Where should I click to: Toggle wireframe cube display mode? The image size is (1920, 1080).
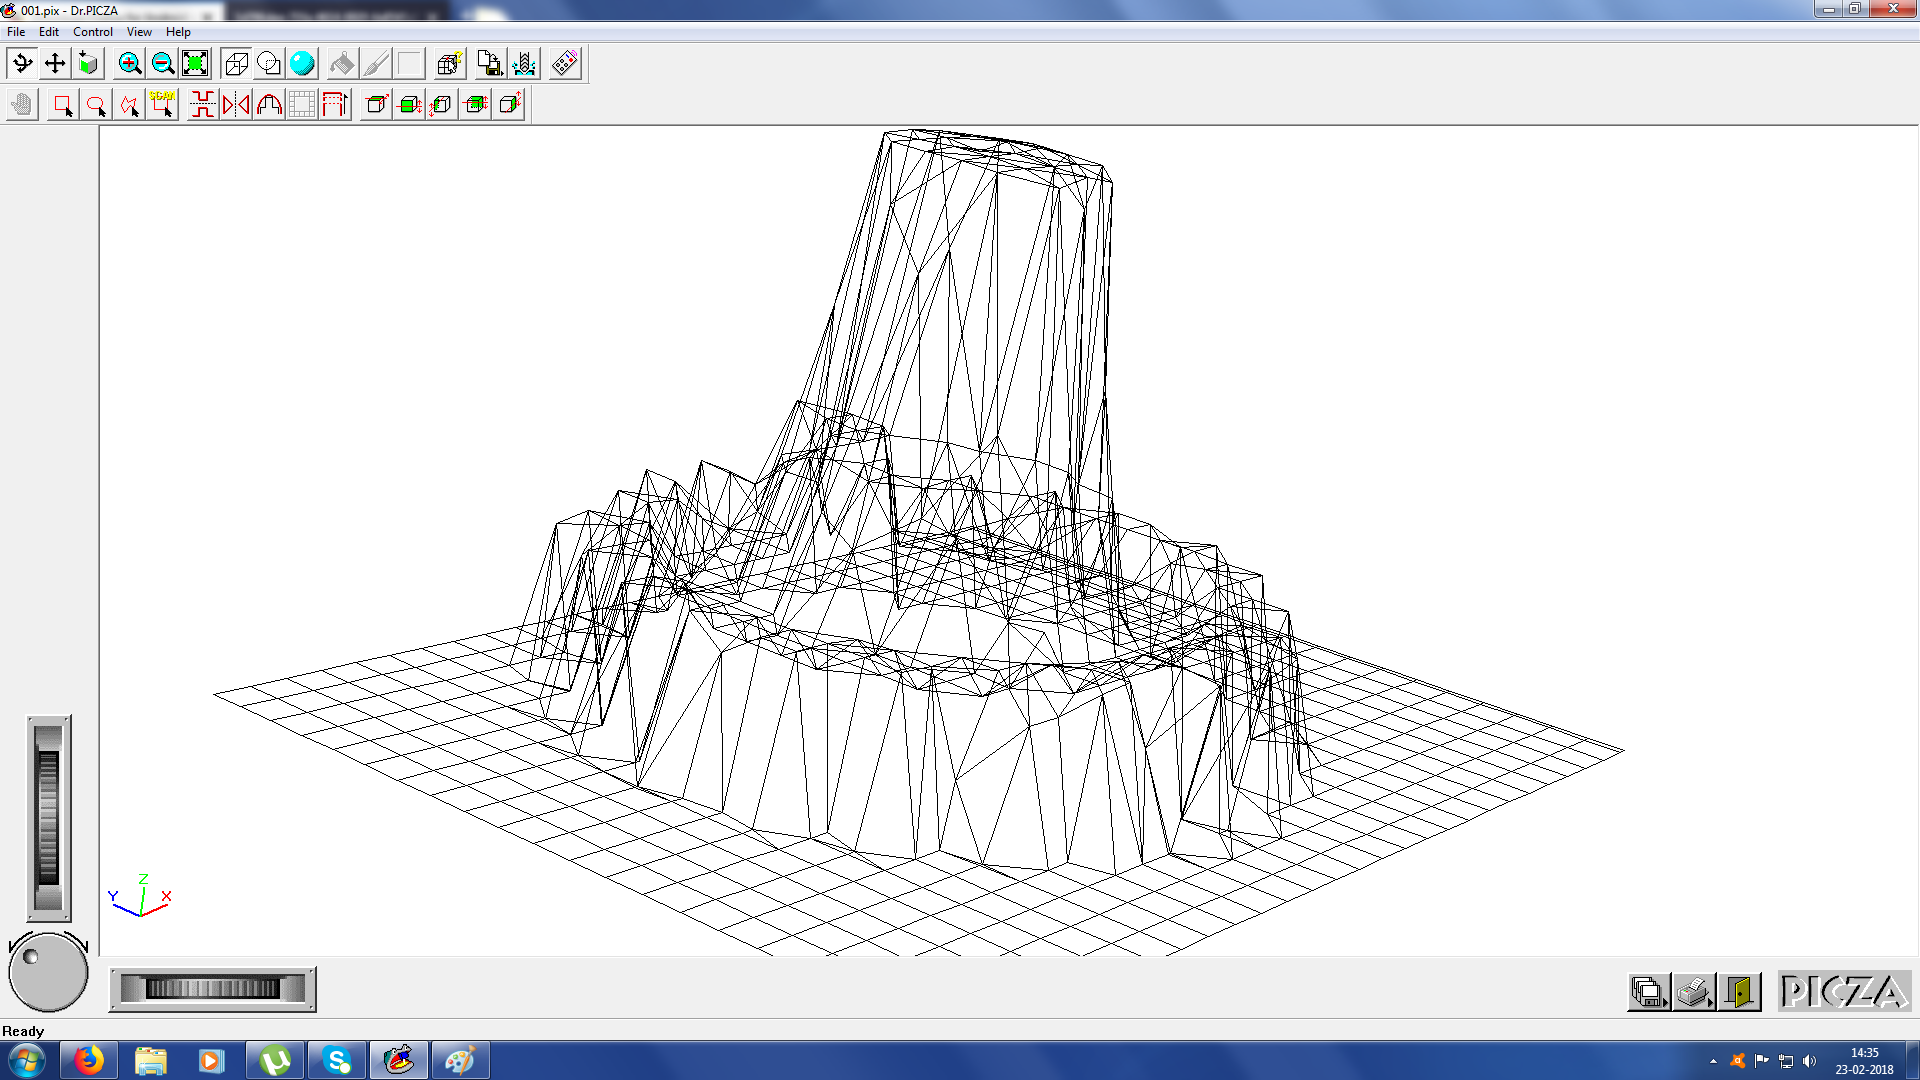coord(236,64)
